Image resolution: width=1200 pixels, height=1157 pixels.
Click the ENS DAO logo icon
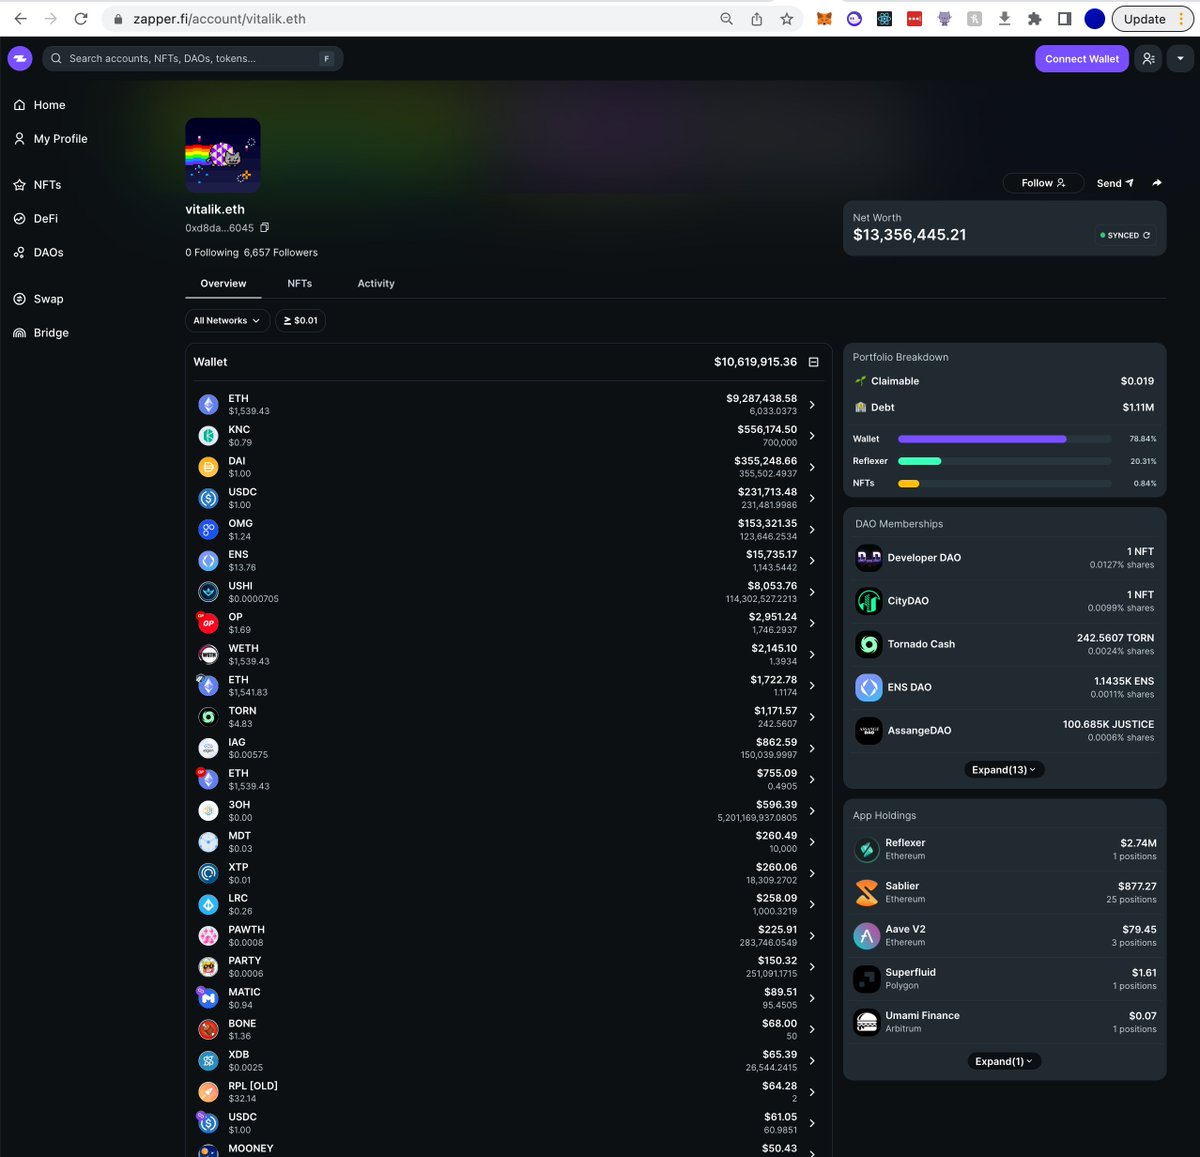coord(869,687)
